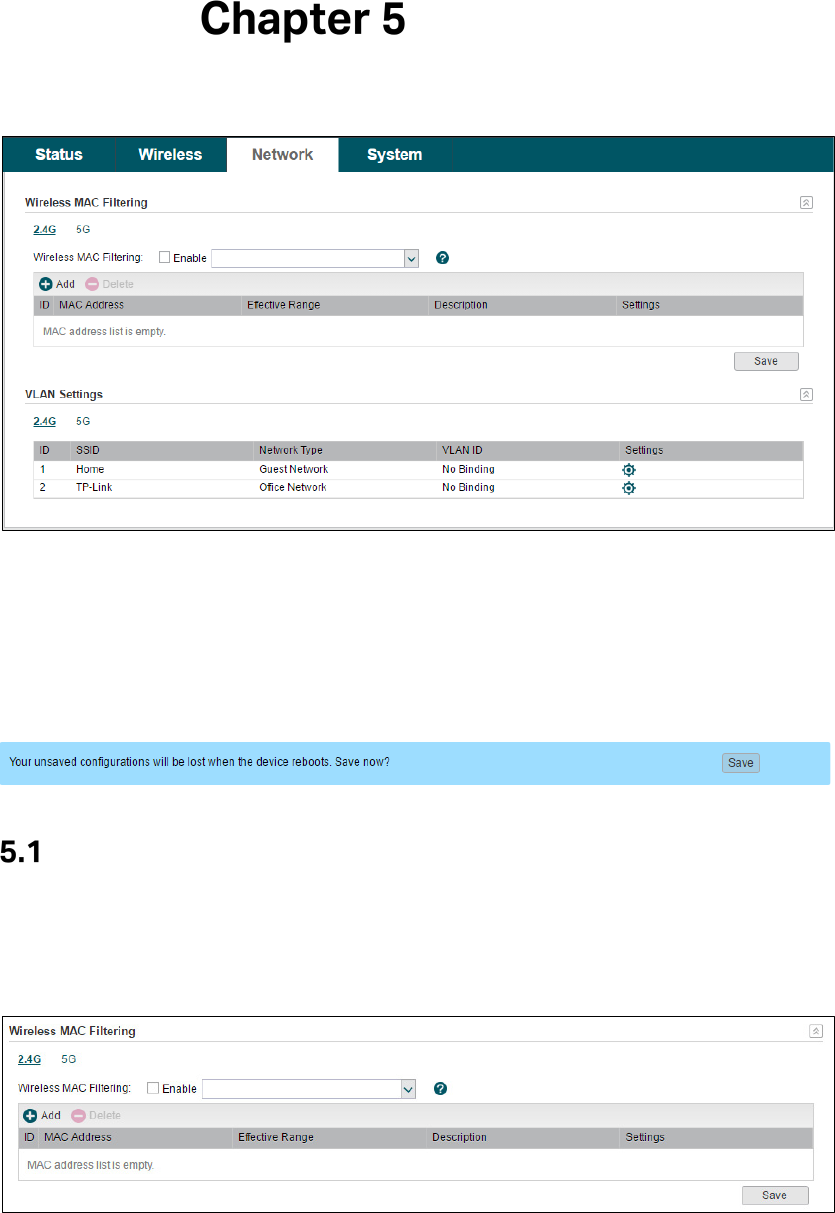835x1213 pixels.
Task: Click Effective Range header in top table
Action: (284, 305)
